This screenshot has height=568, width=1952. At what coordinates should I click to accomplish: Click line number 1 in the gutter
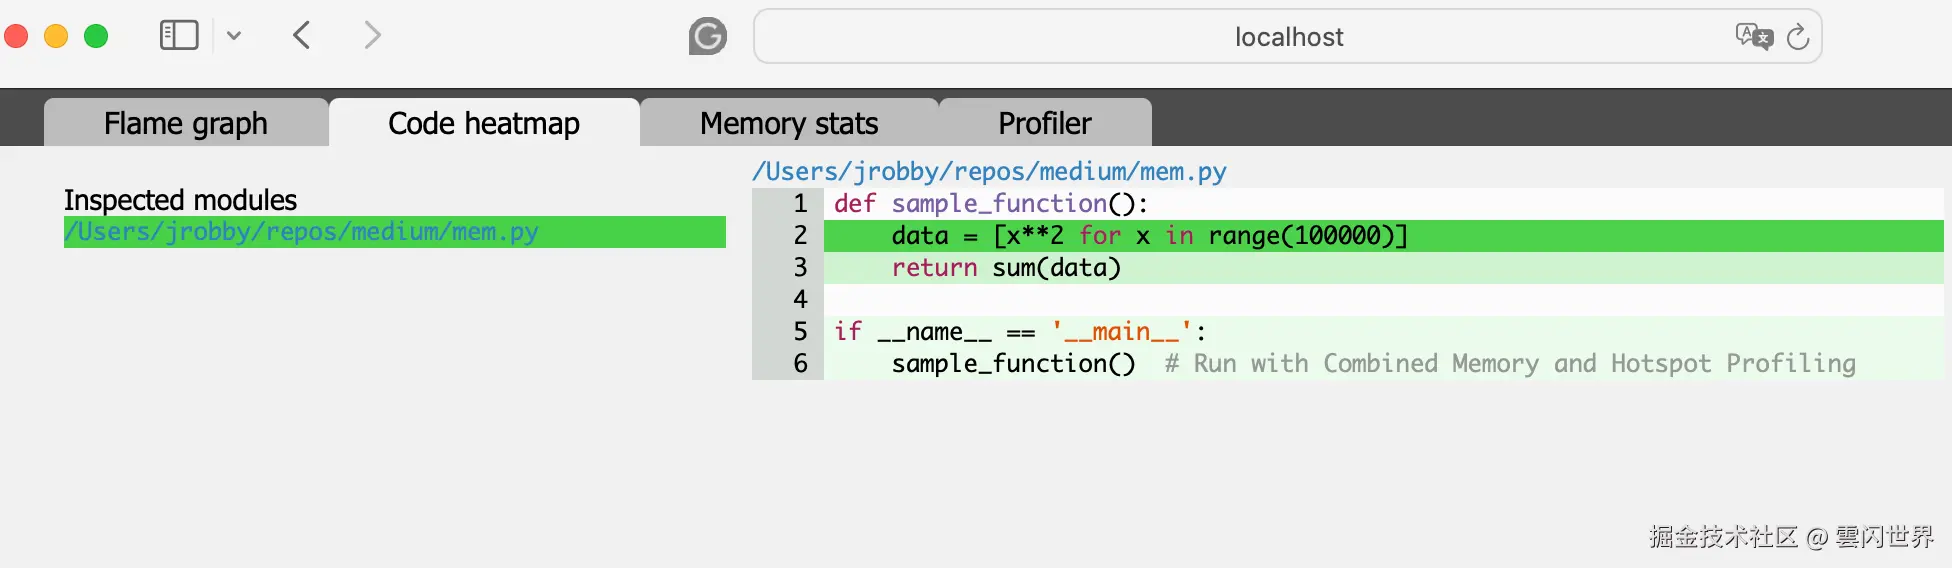click(800, 204)
